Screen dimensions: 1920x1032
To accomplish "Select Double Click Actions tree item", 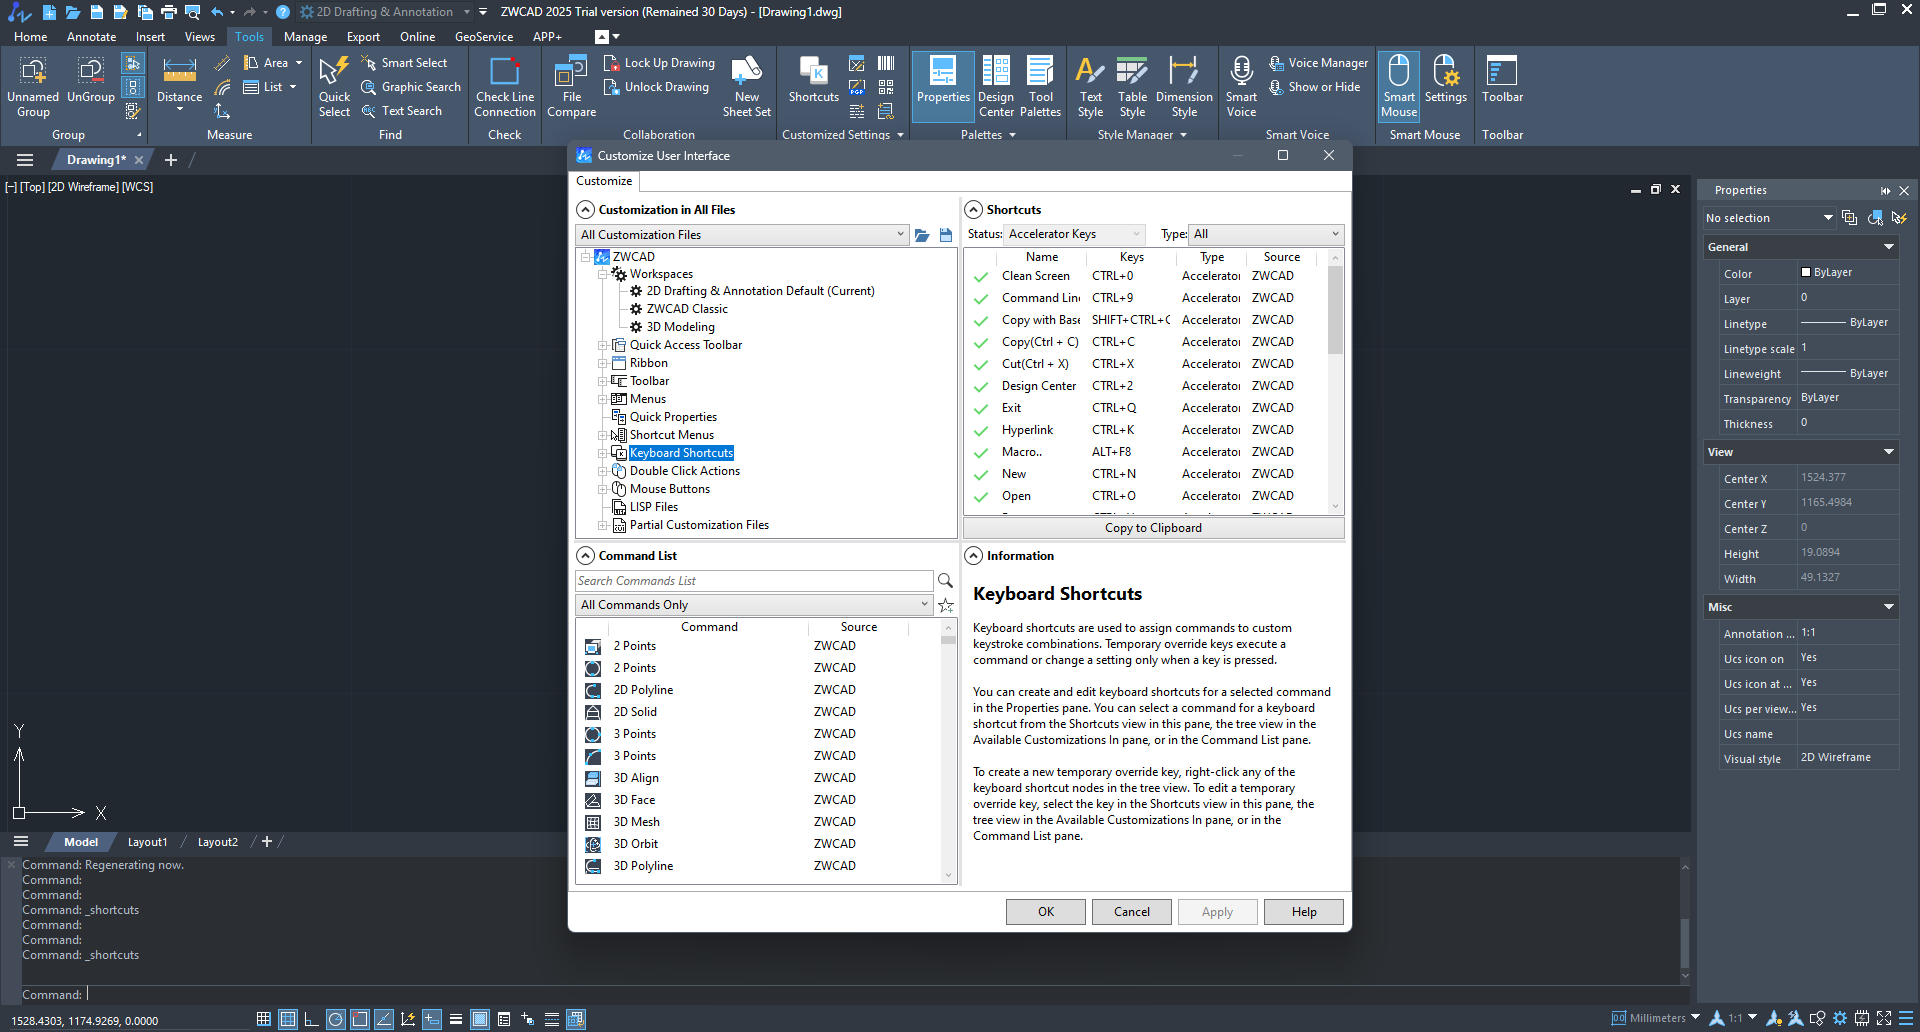I will point(684,471).
